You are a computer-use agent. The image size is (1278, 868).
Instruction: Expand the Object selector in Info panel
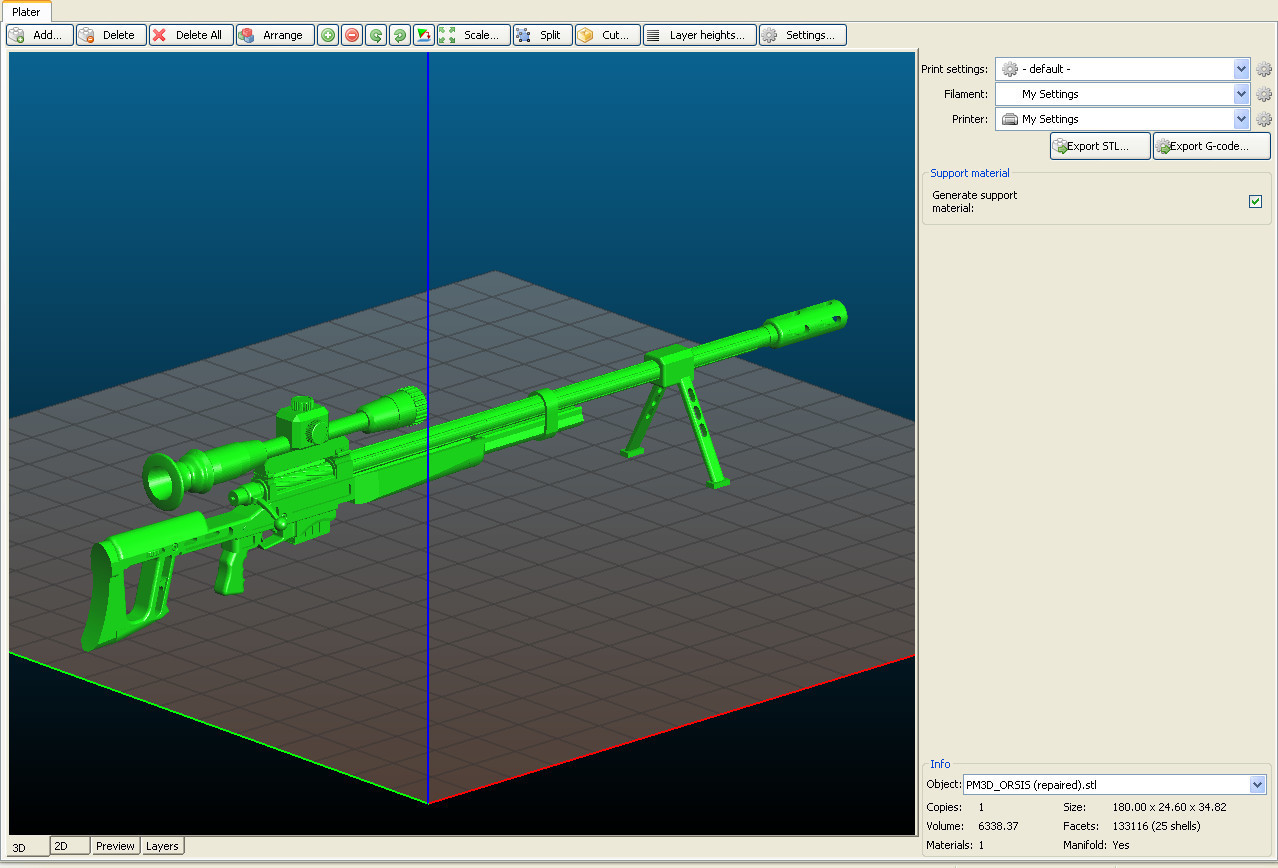[1257, 785]
